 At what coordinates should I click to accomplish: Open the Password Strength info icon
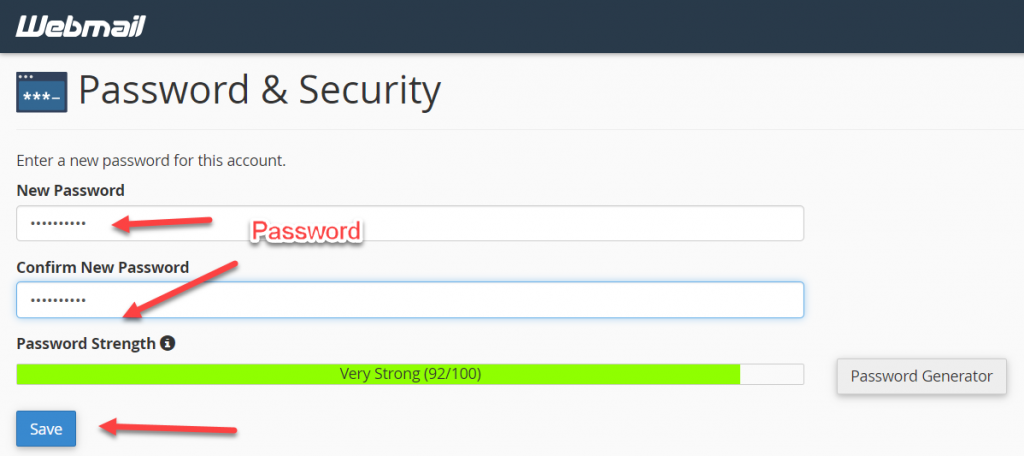click(x=168, y=342)
